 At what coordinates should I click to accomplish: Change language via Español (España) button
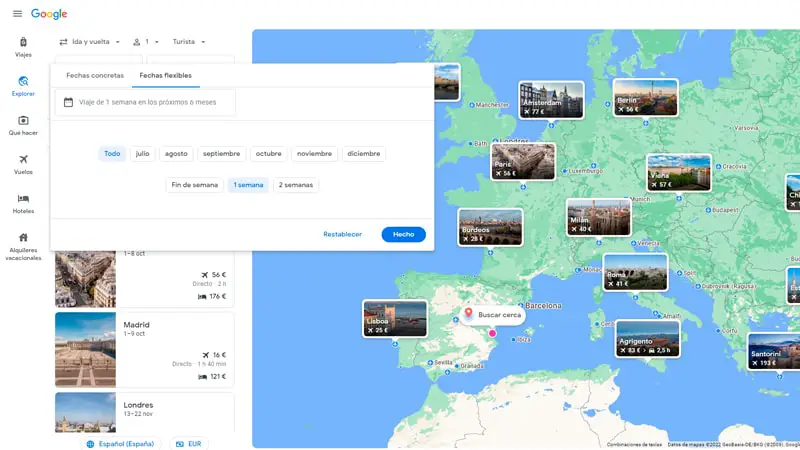[120, 444]
